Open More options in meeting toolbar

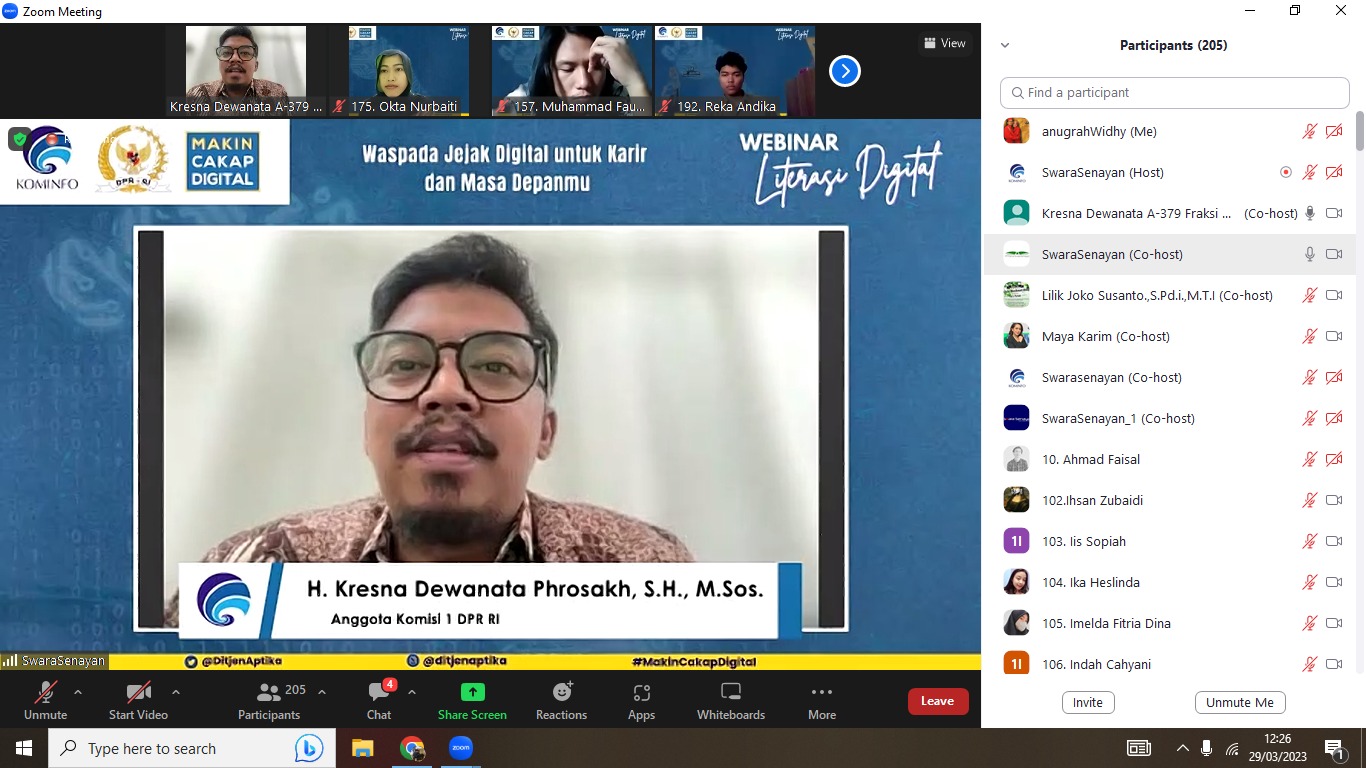point(821,692)
